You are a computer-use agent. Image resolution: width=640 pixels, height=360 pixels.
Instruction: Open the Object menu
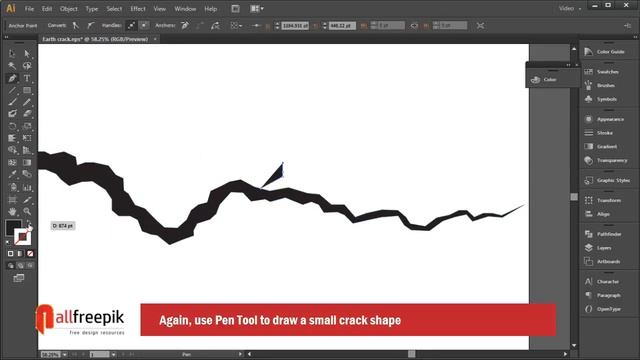[69, 9]
